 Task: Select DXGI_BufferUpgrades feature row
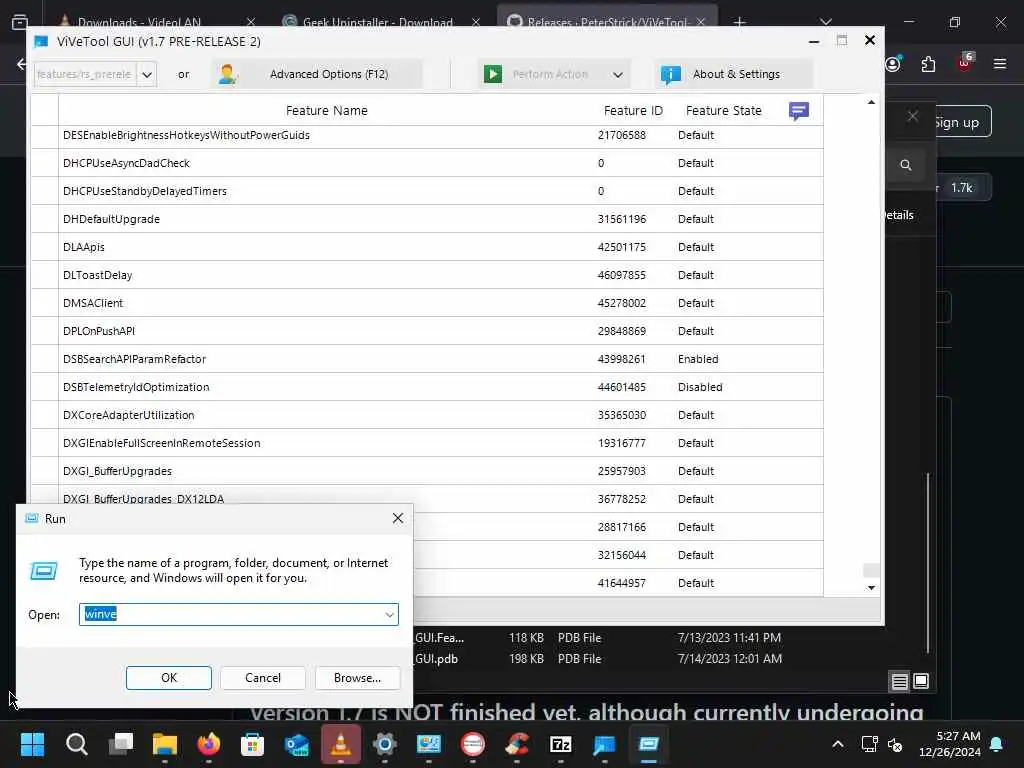(427, 472)
